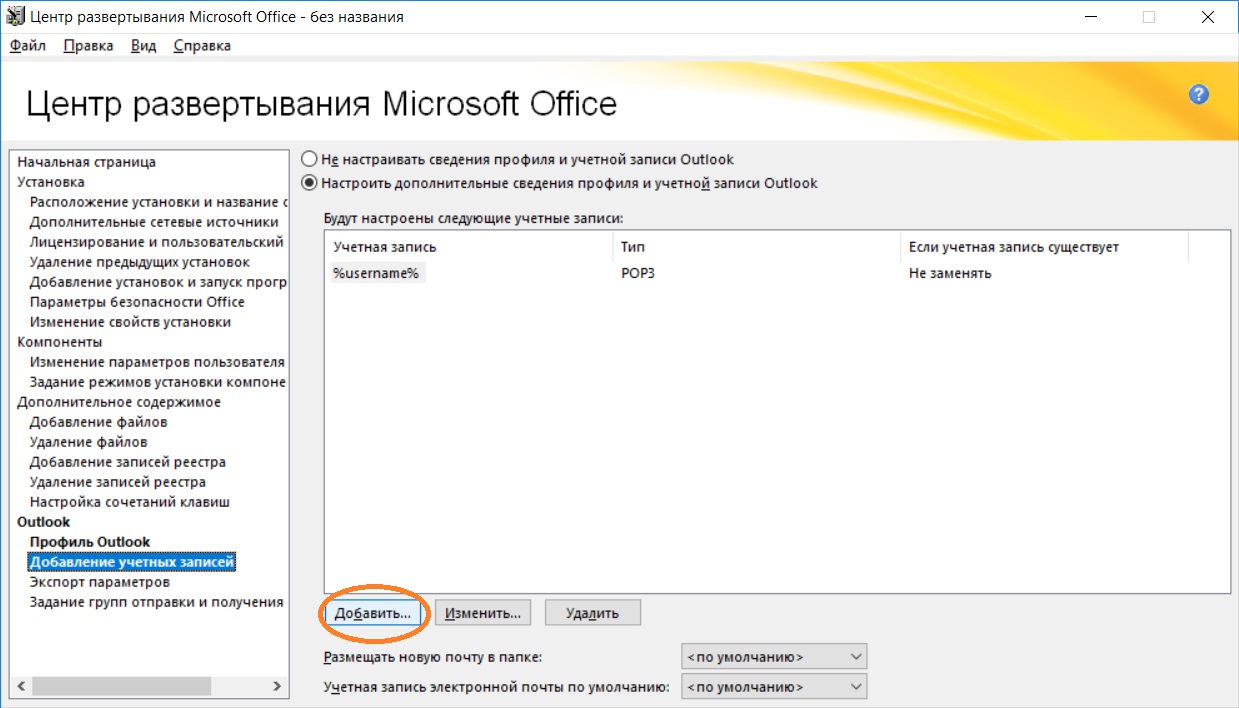Select the Outlook section in the tree

click(44, 522)
